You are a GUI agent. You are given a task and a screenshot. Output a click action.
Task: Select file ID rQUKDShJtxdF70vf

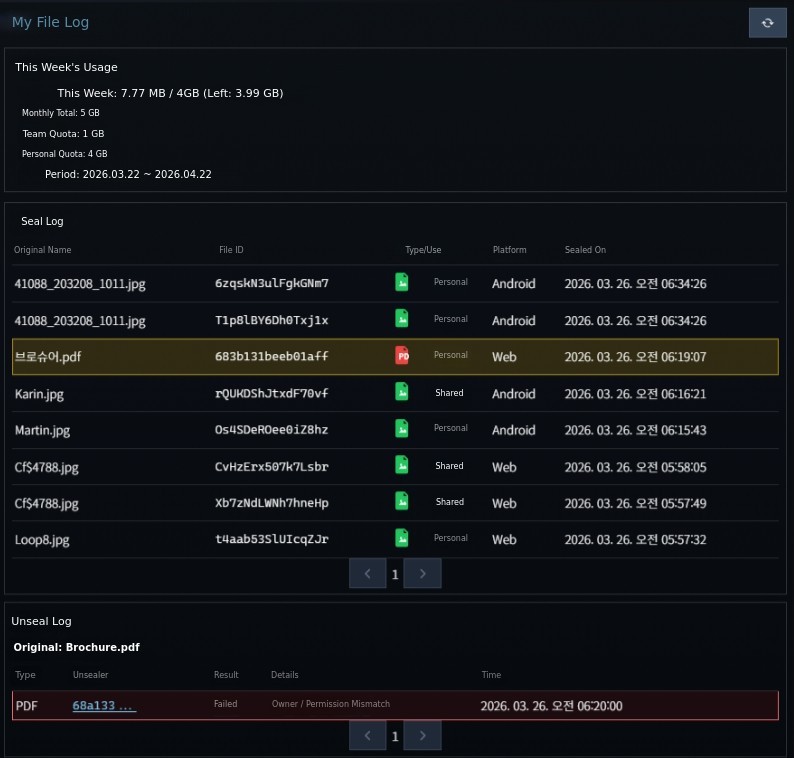coord(271,394)
